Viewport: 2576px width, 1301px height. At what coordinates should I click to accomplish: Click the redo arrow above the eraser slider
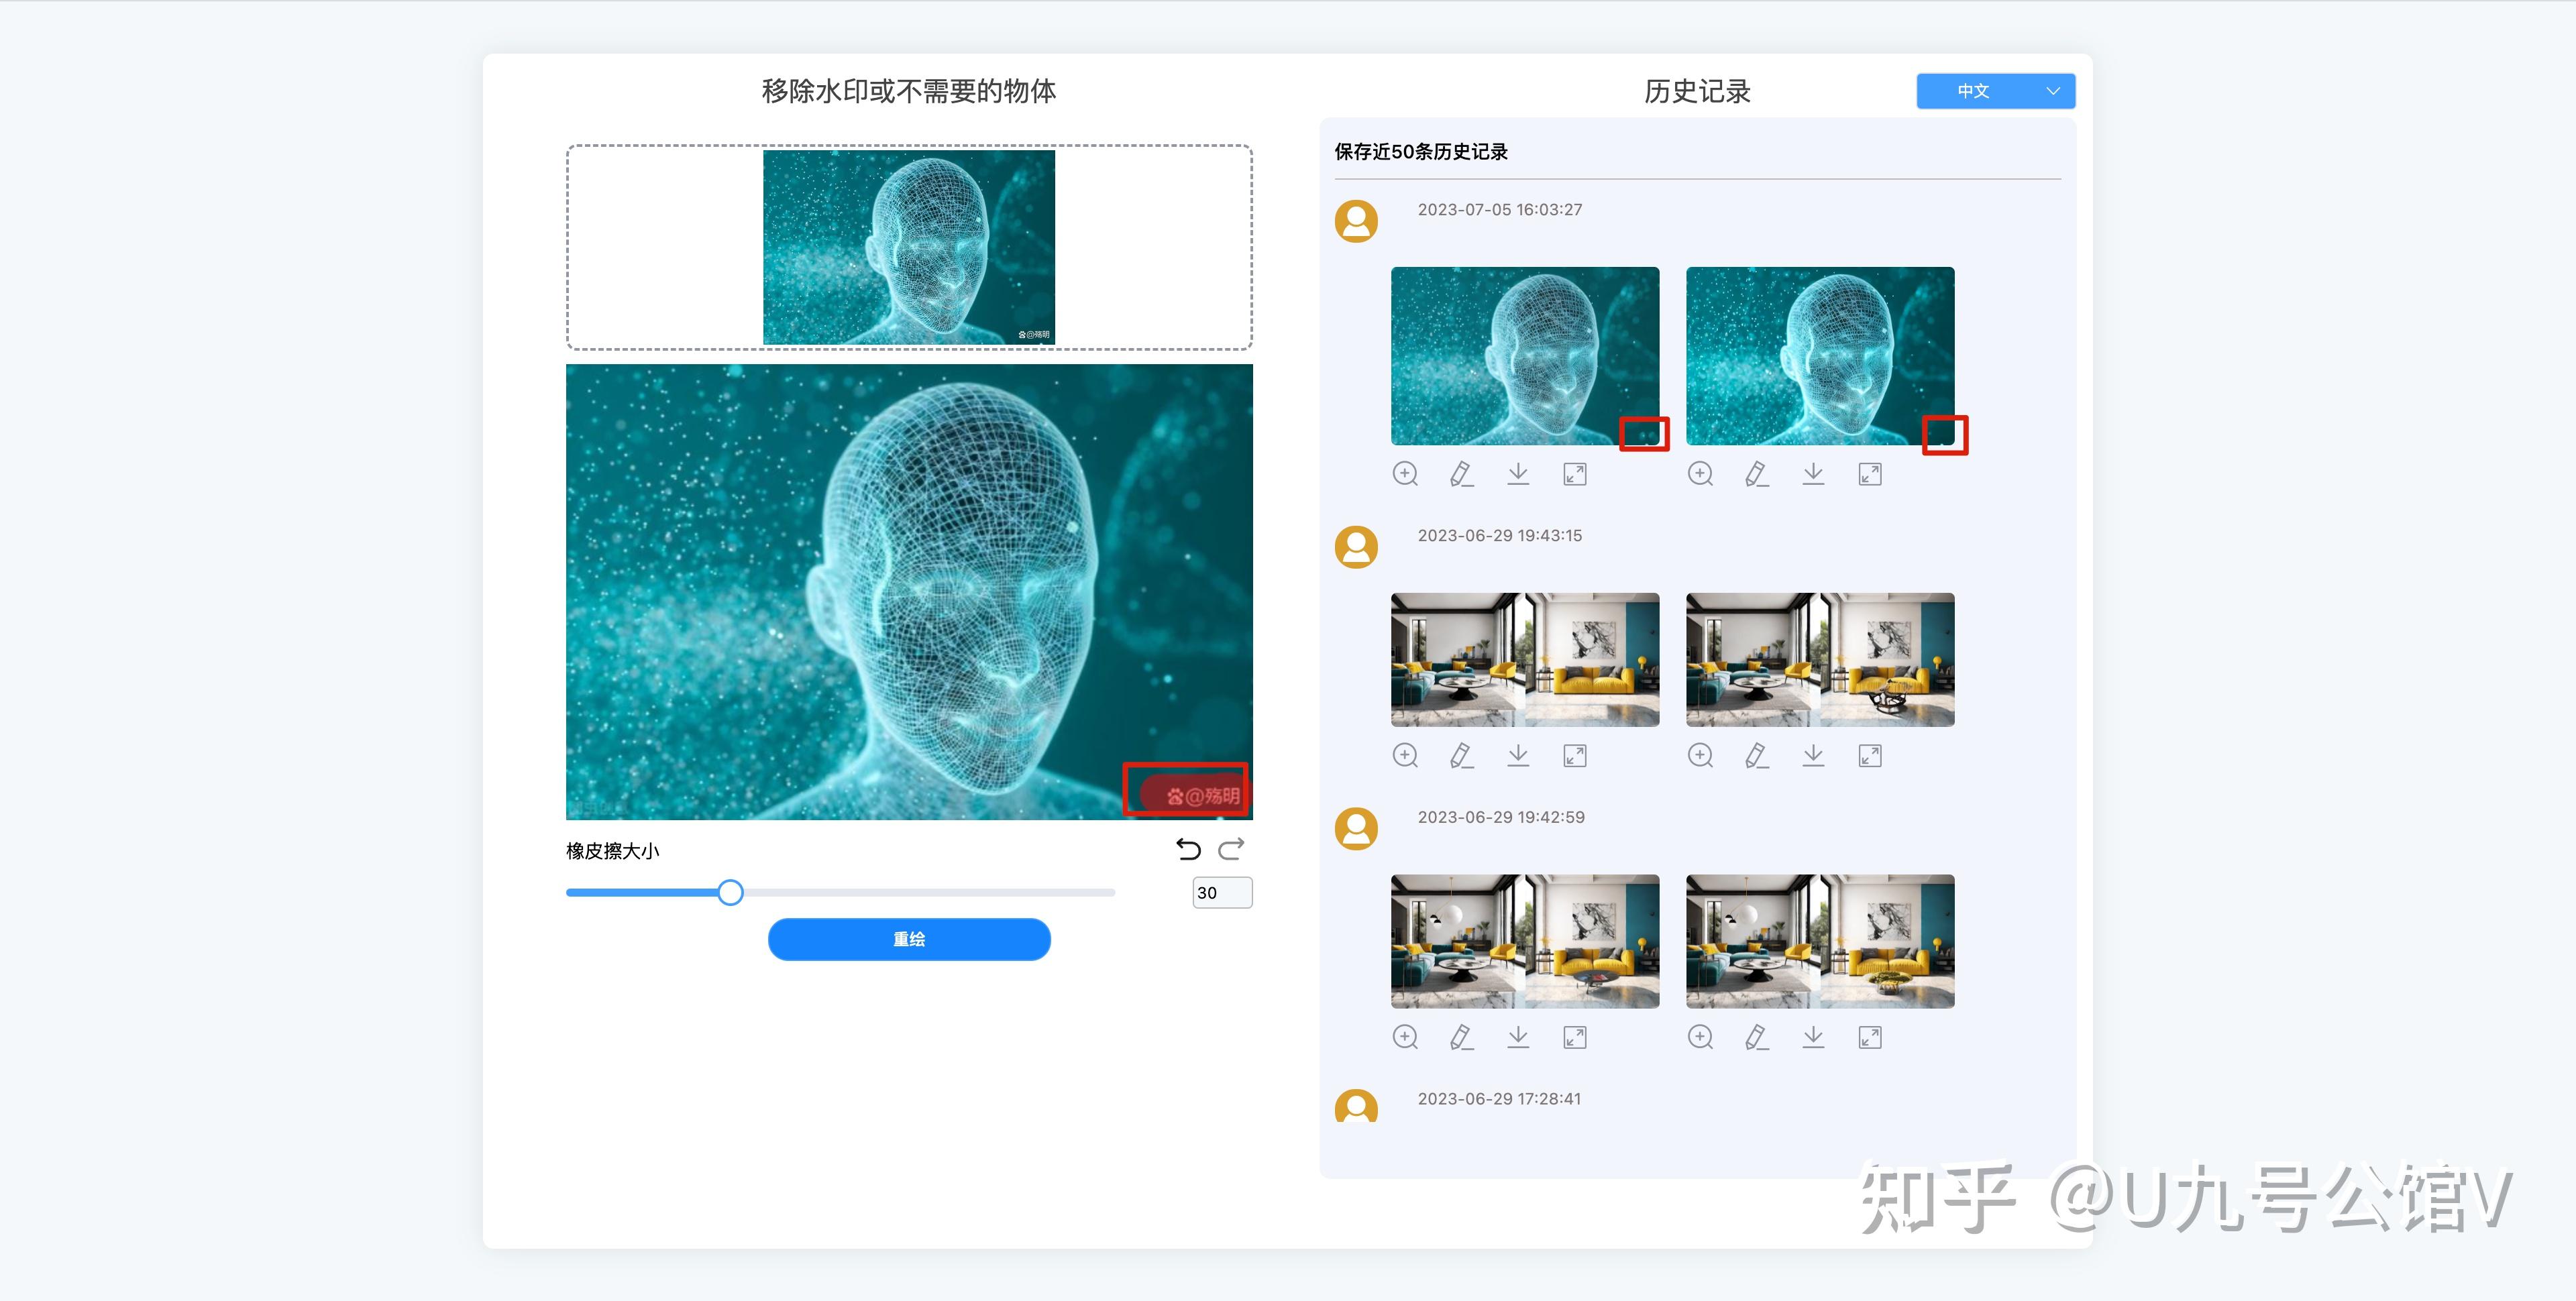pos(1233,849)
